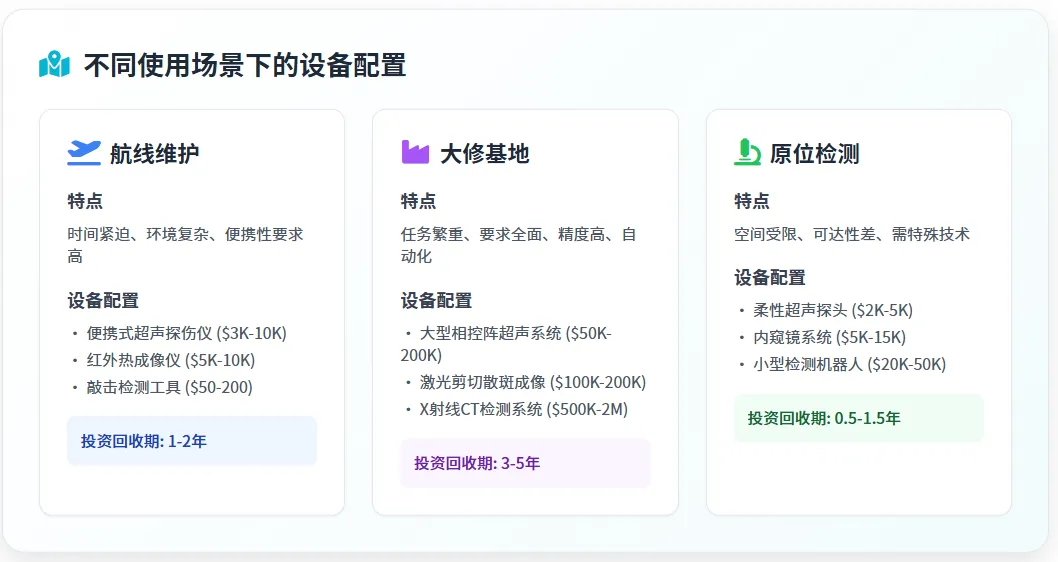Click the green microscope icon for 原位检测
The image size is (1058, 562).
tap(747, 153)
